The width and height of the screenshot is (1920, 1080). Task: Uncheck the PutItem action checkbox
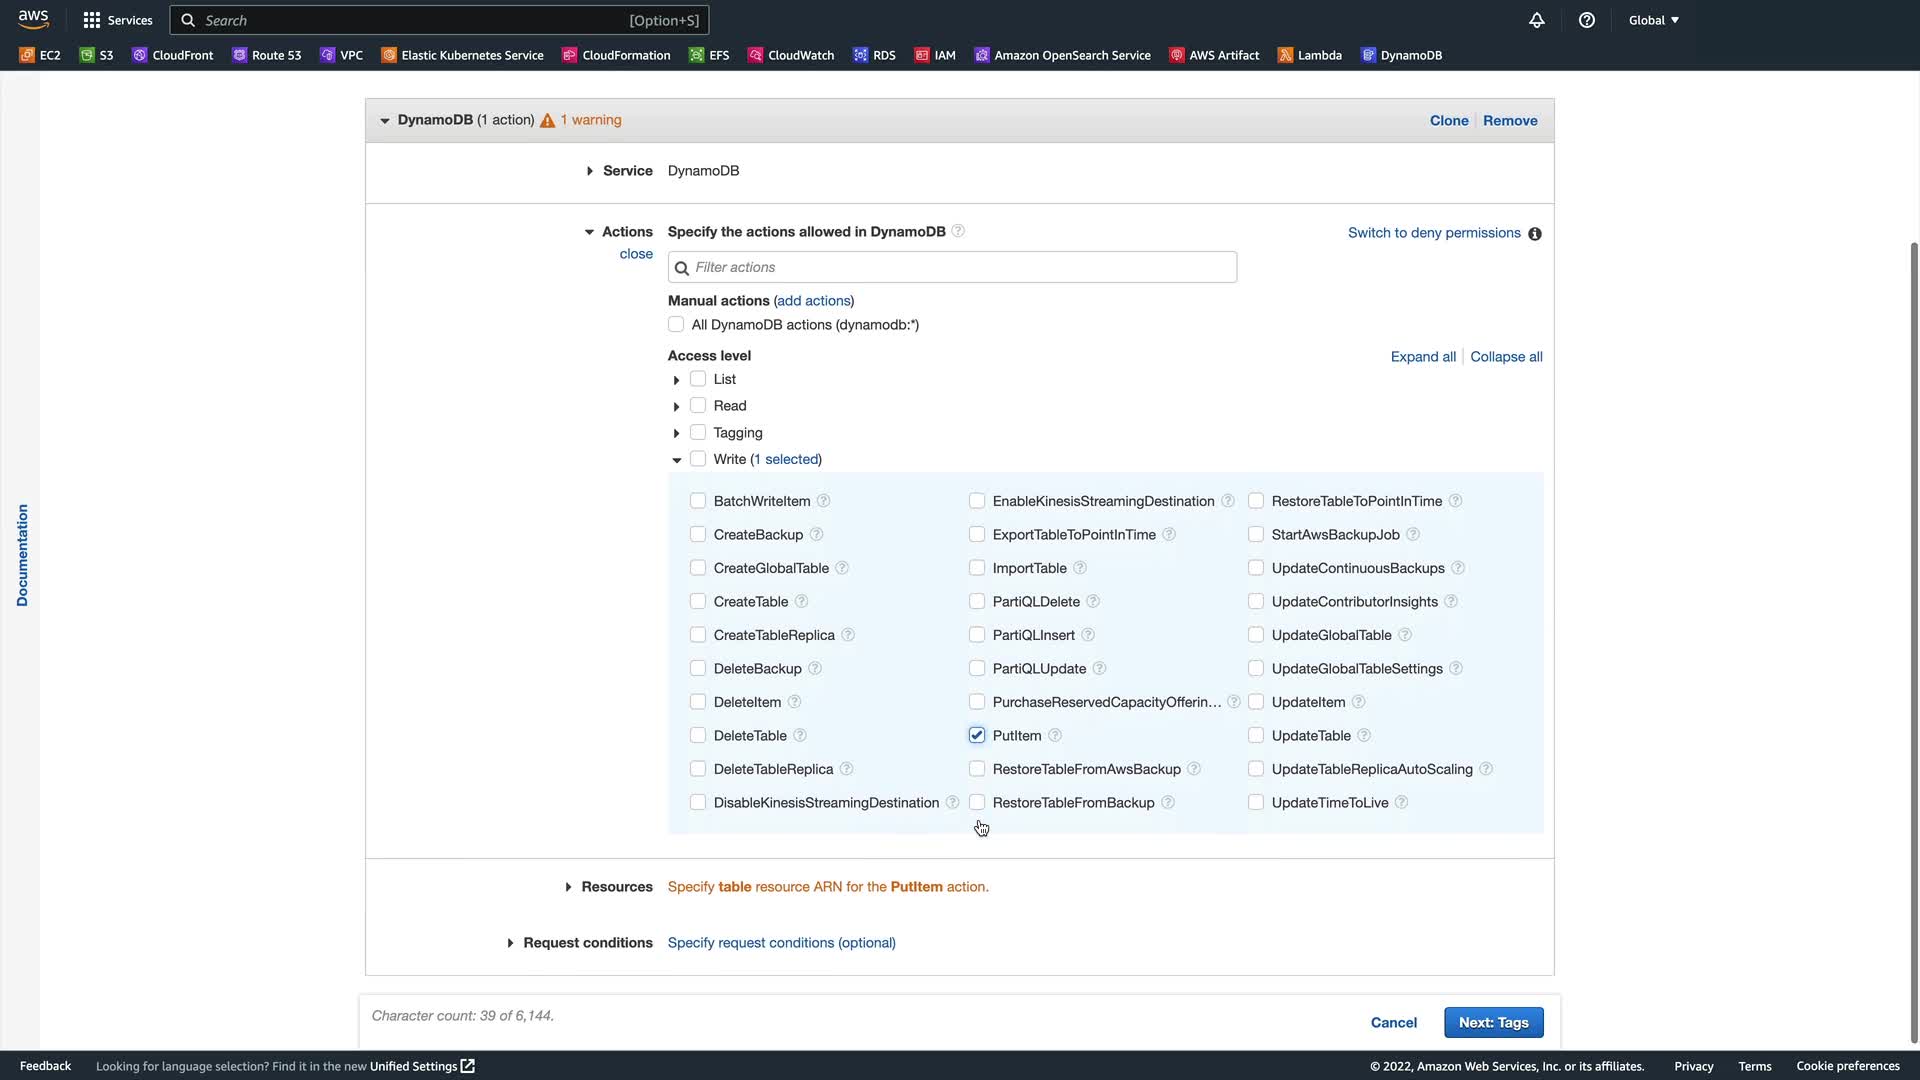[x=977, y=736]
